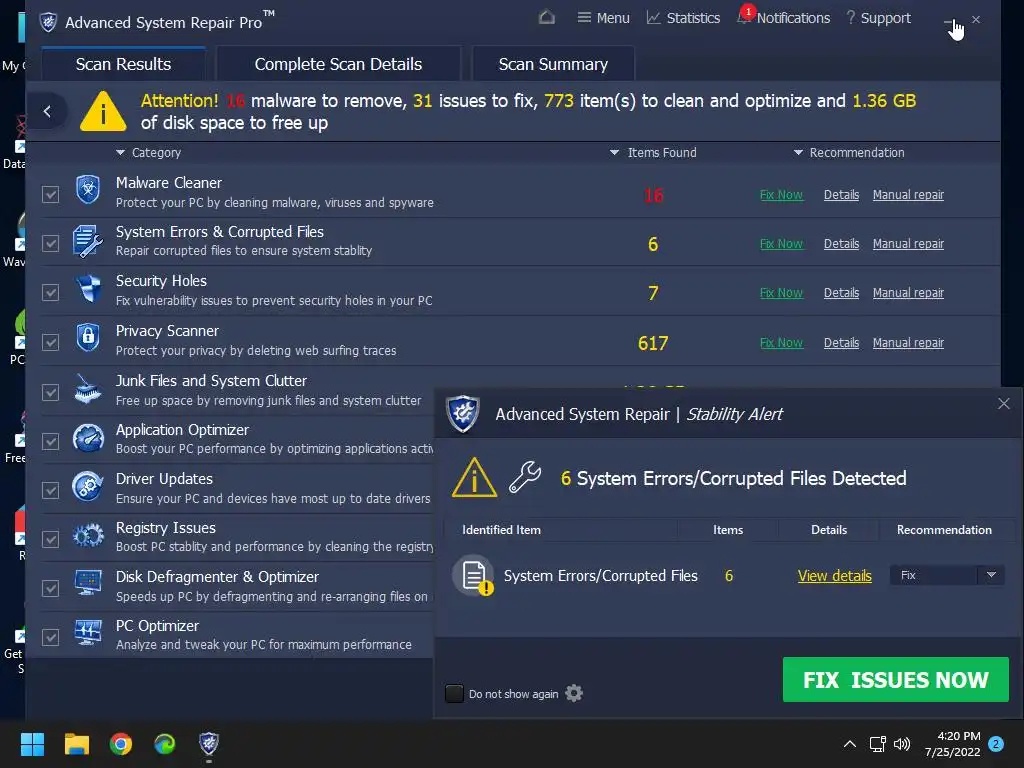Uncheck Junk Files and System Clutter checkbox
The image size is (1024, 768).
click(50, 392)
